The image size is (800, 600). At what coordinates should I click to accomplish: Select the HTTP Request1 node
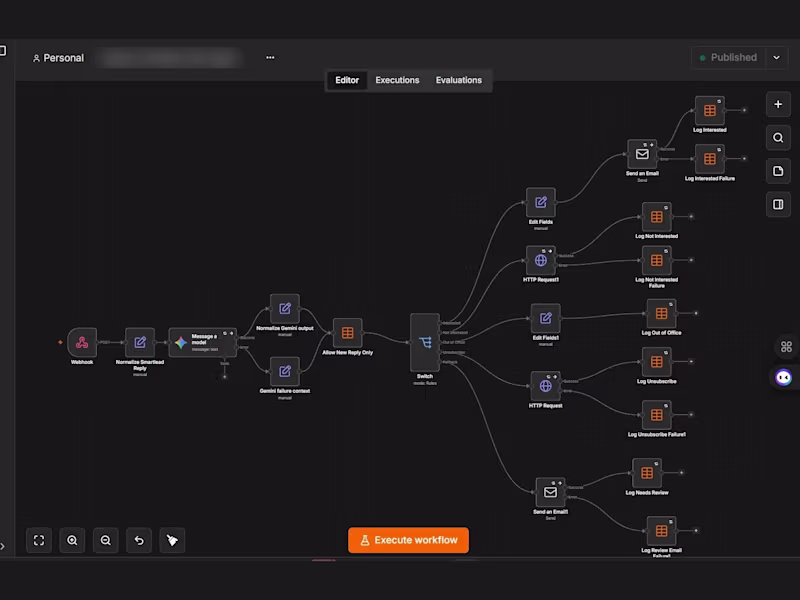(x=541, y=260)
